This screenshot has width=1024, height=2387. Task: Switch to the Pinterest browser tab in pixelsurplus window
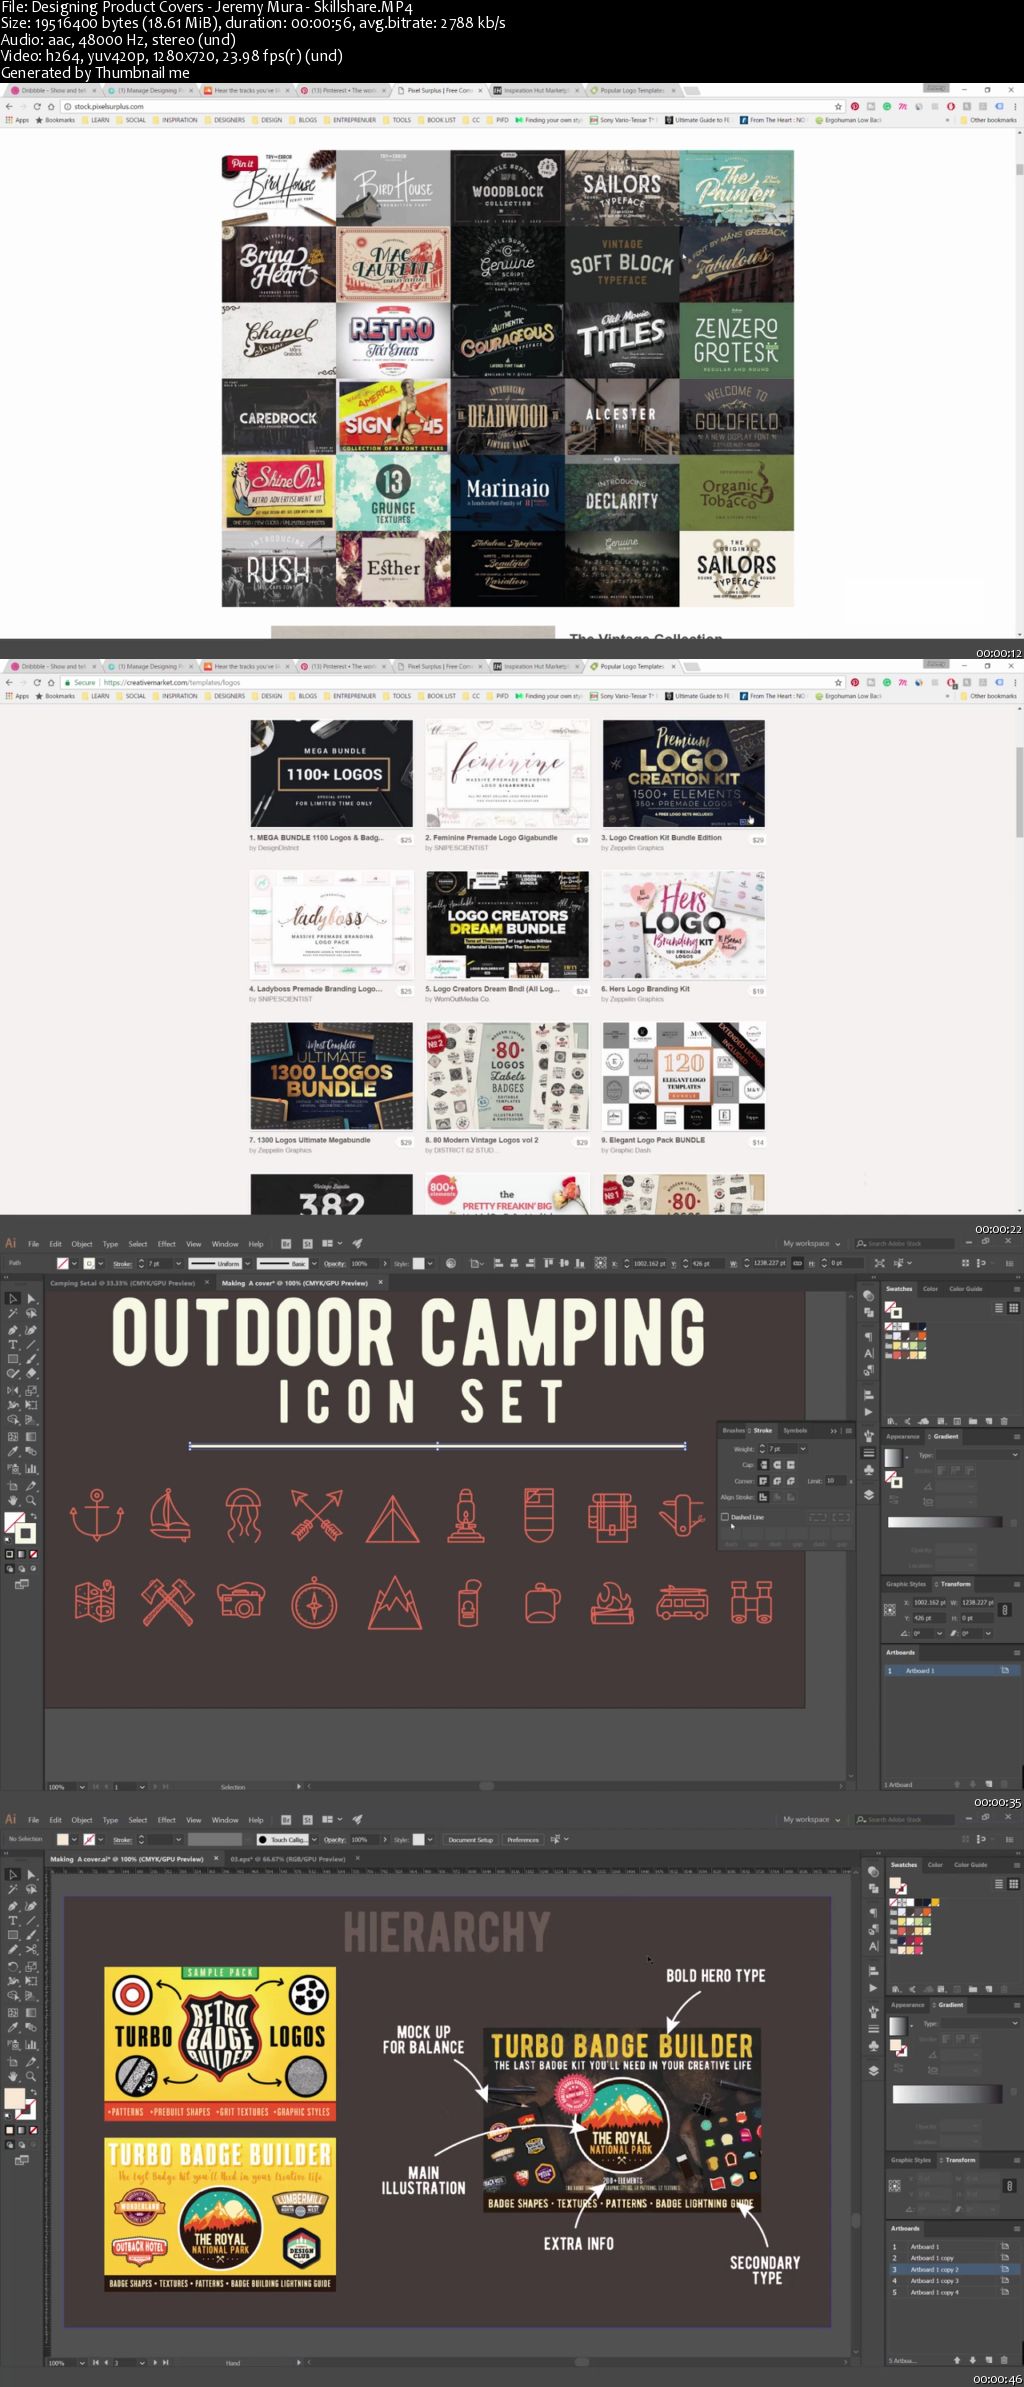tap(344, 90)
